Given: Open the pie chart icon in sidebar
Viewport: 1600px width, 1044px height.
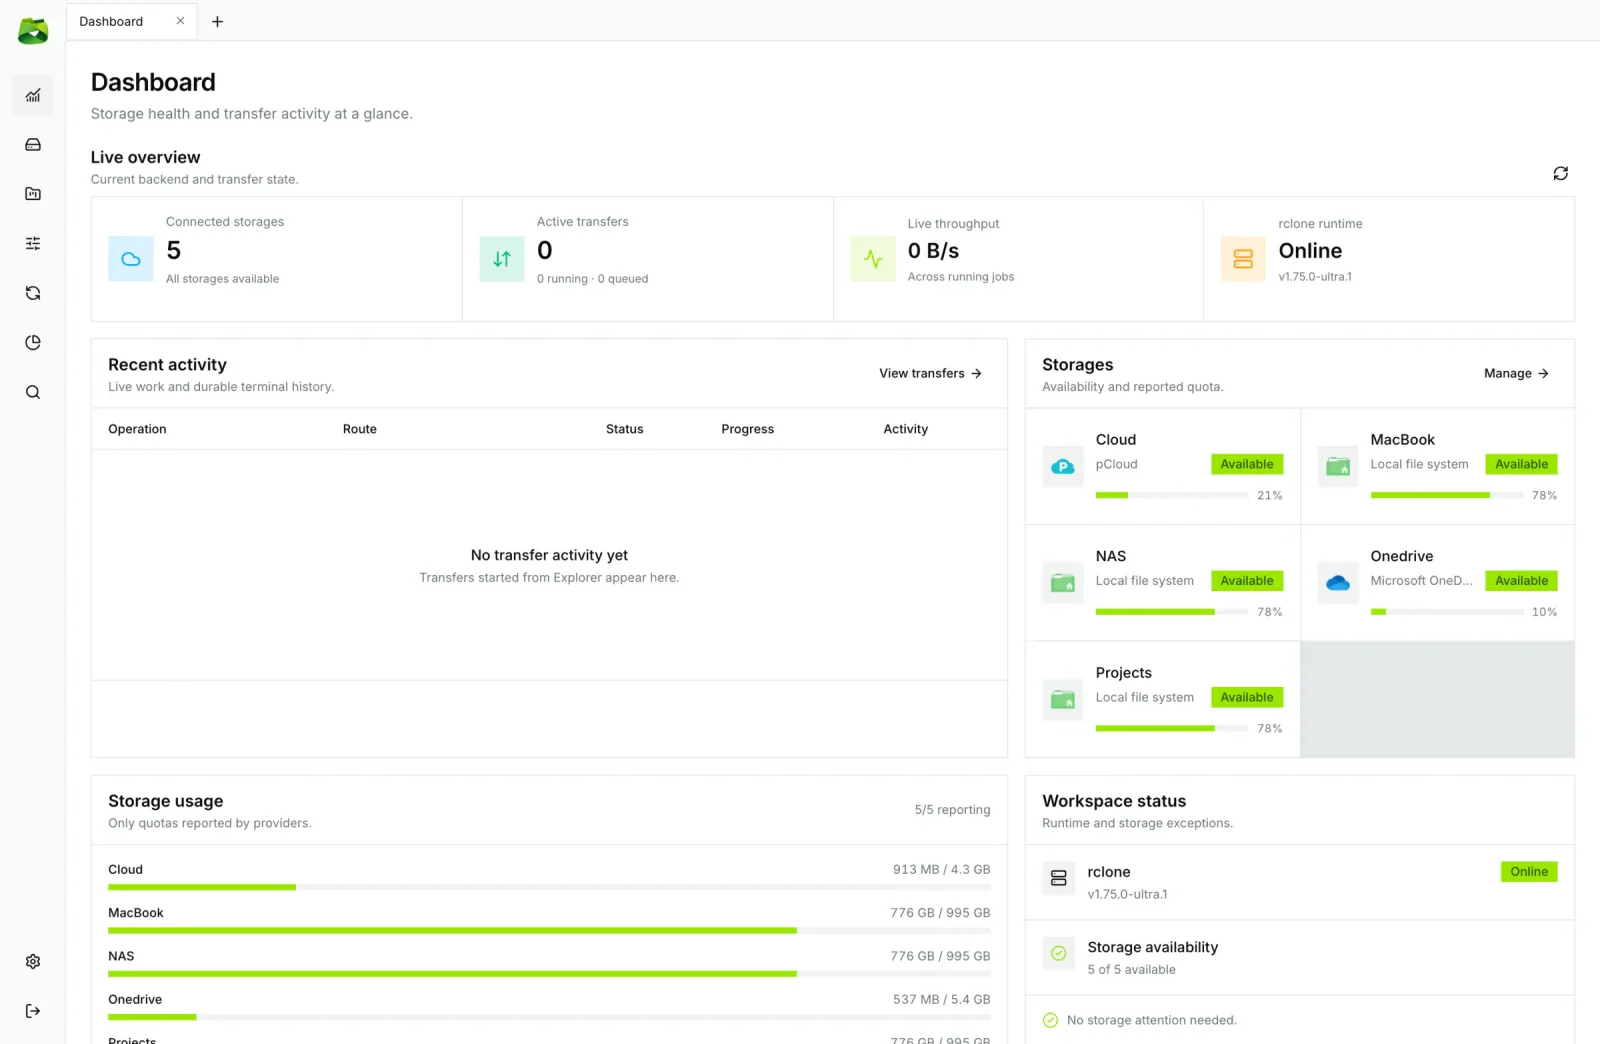Looking at the screenshot, I should click(33, 342).
